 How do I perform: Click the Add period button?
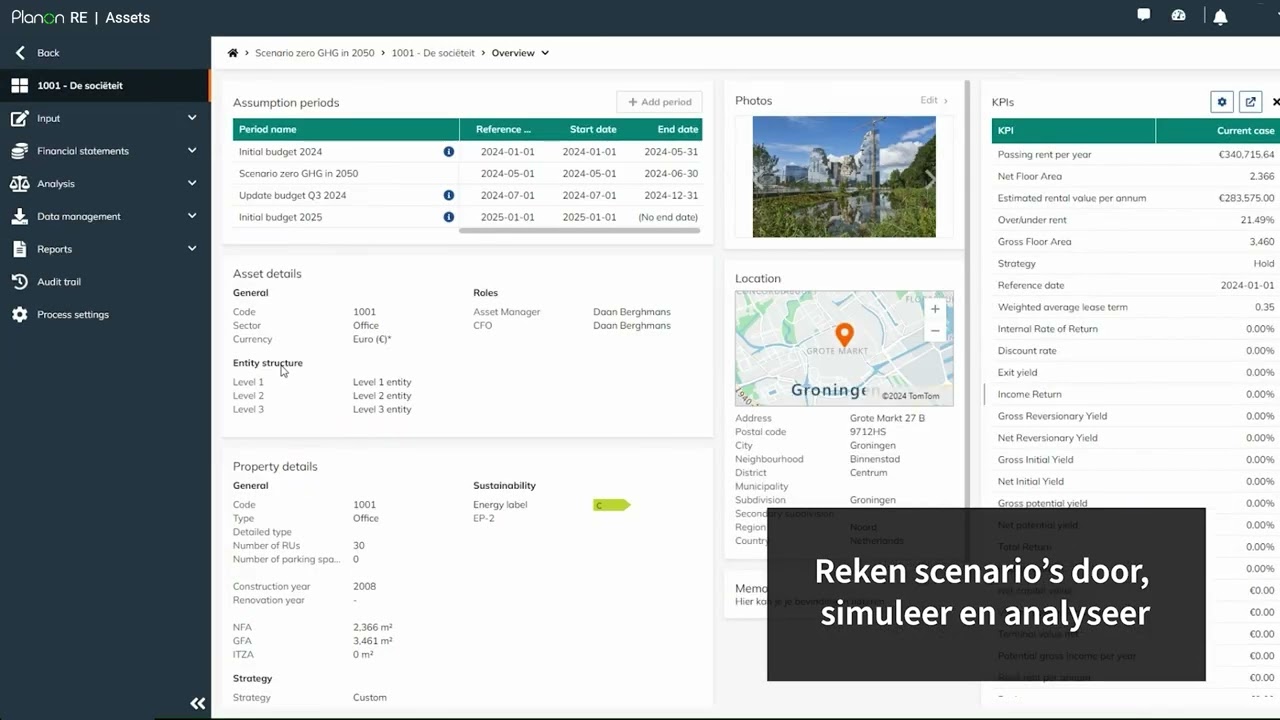pos(659,102)
